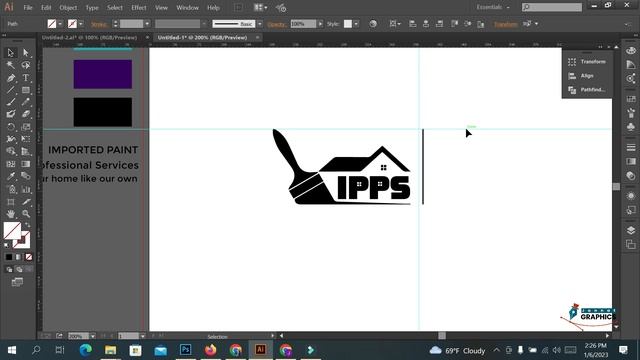Open the graphic Style dropdown
The image size is (640, 360).
click(356, 24)
